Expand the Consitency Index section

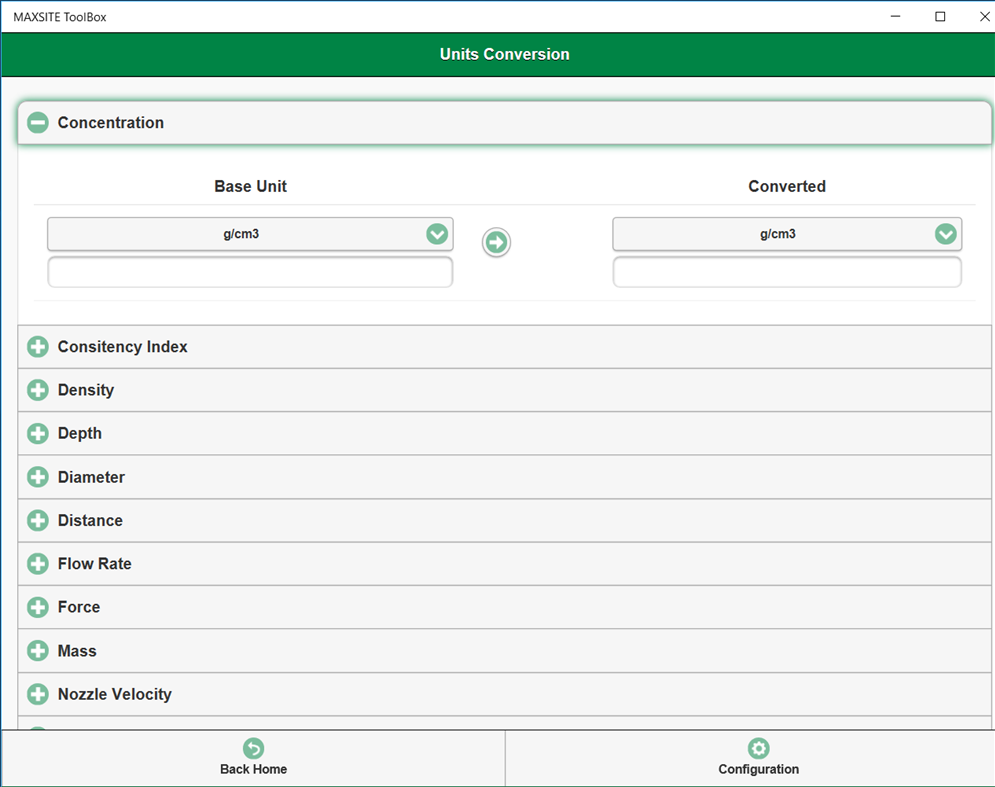(x=37, y=346)
